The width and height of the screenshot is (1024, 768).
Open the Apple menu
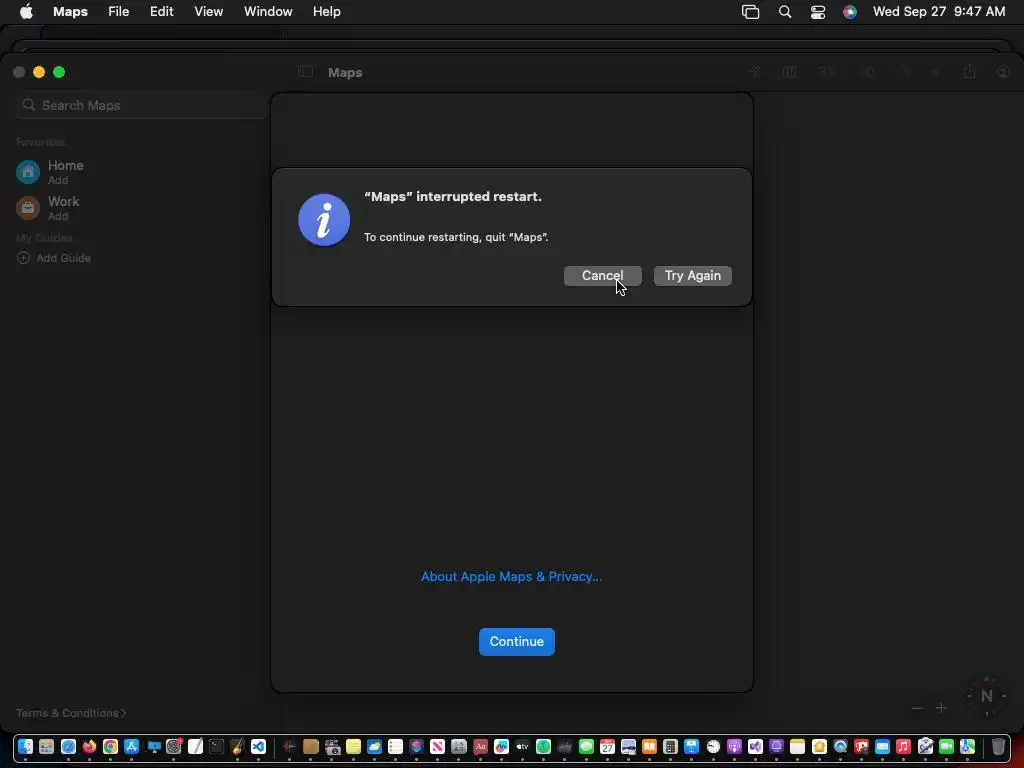tap(26, 12)
